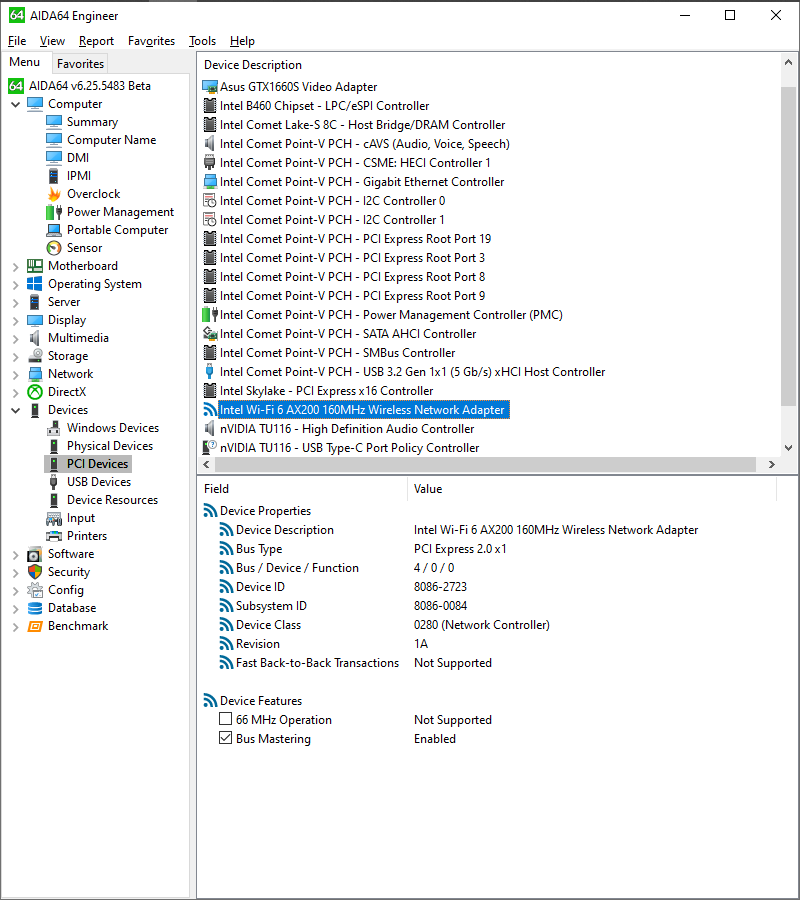Click the Software disc icon
This screenshot has width=800, height=900.
pos(35,554)
